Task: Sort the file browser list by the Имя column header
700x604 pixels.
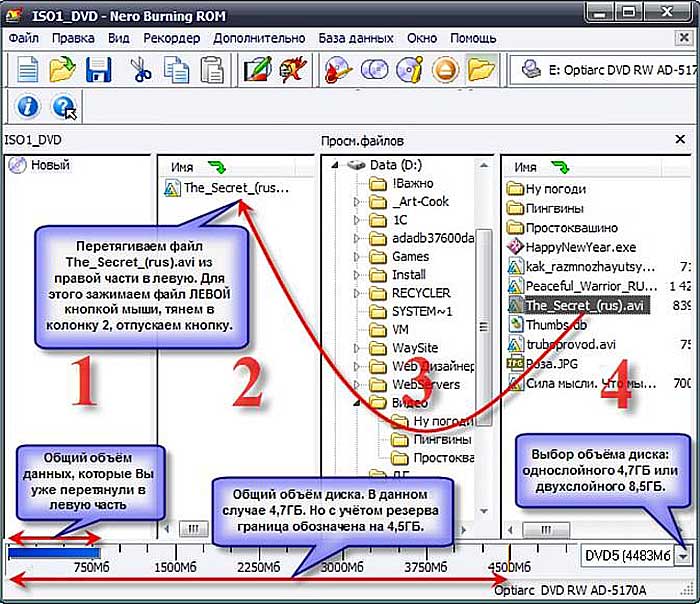Action: coord(581,167)
